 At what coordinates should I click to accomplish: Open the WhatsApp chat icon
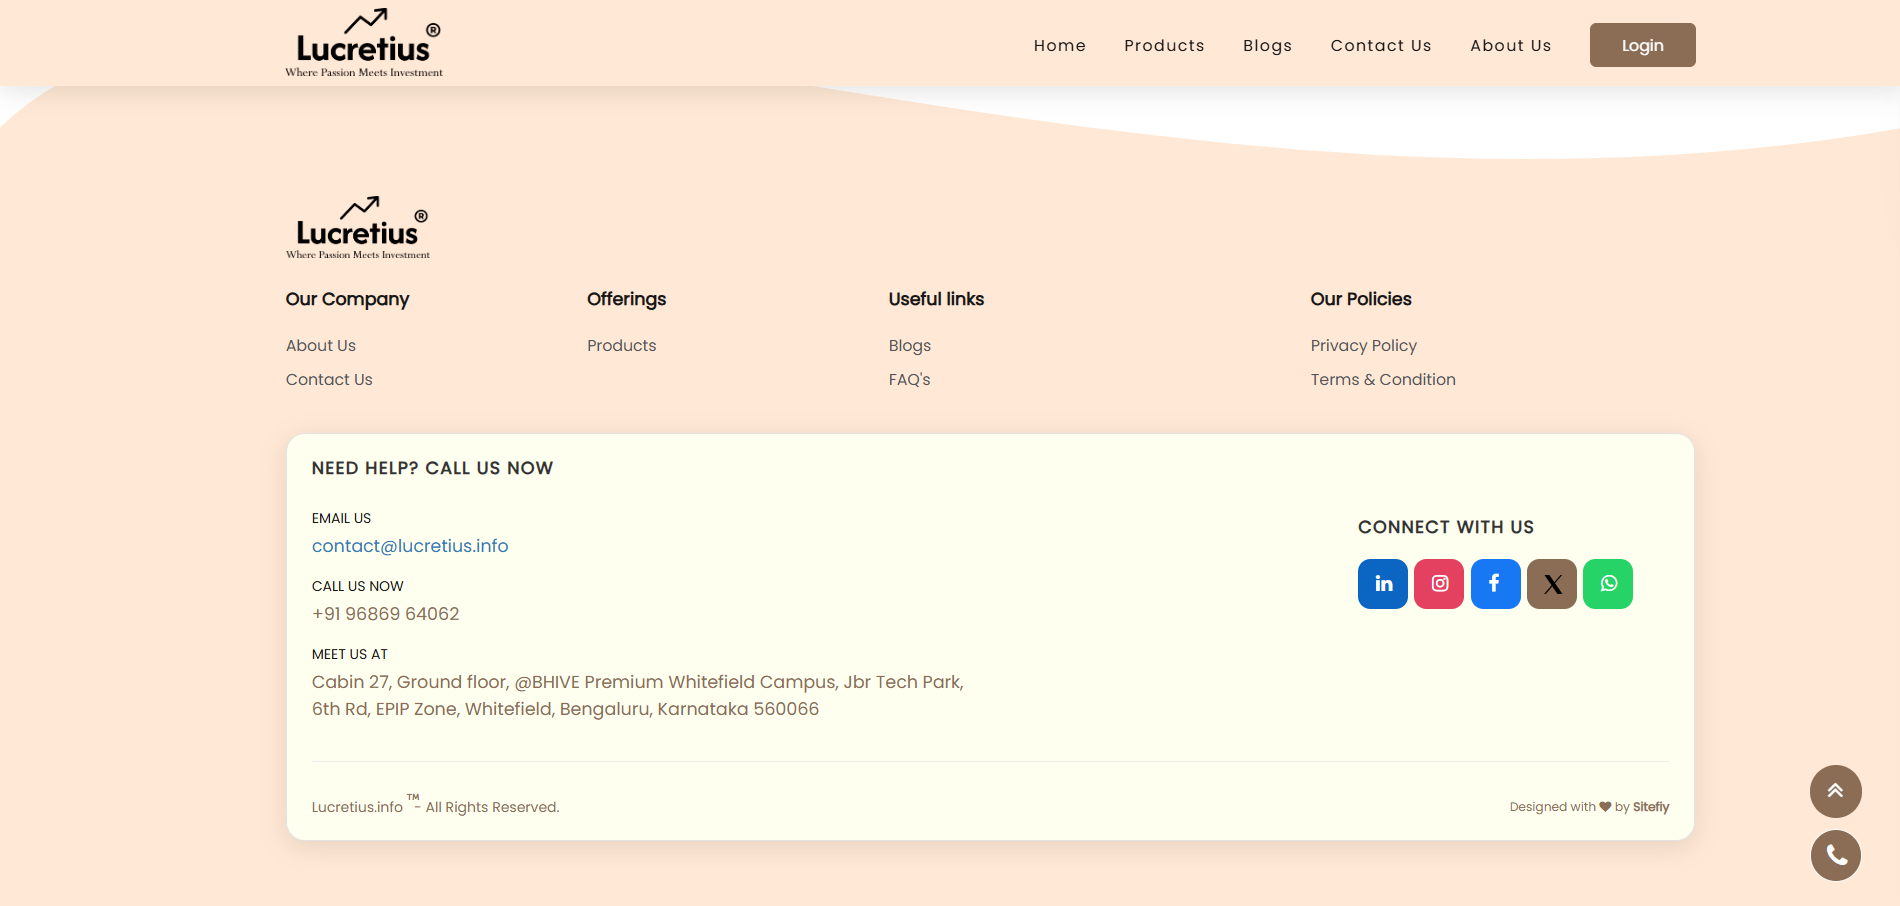pos(1608,584)
